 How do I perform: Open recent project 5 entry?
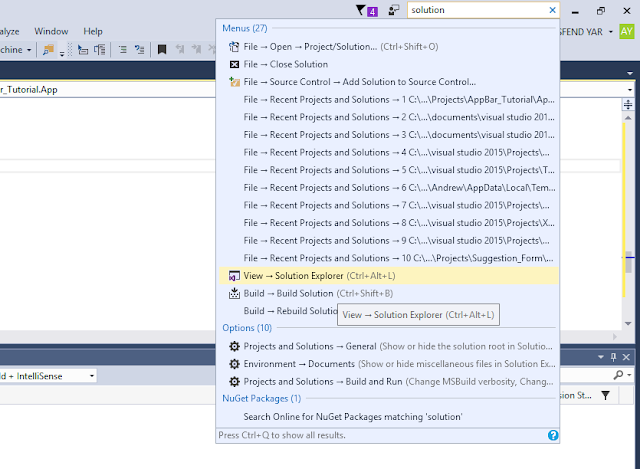pyautogui.click(x=389, y=170)
